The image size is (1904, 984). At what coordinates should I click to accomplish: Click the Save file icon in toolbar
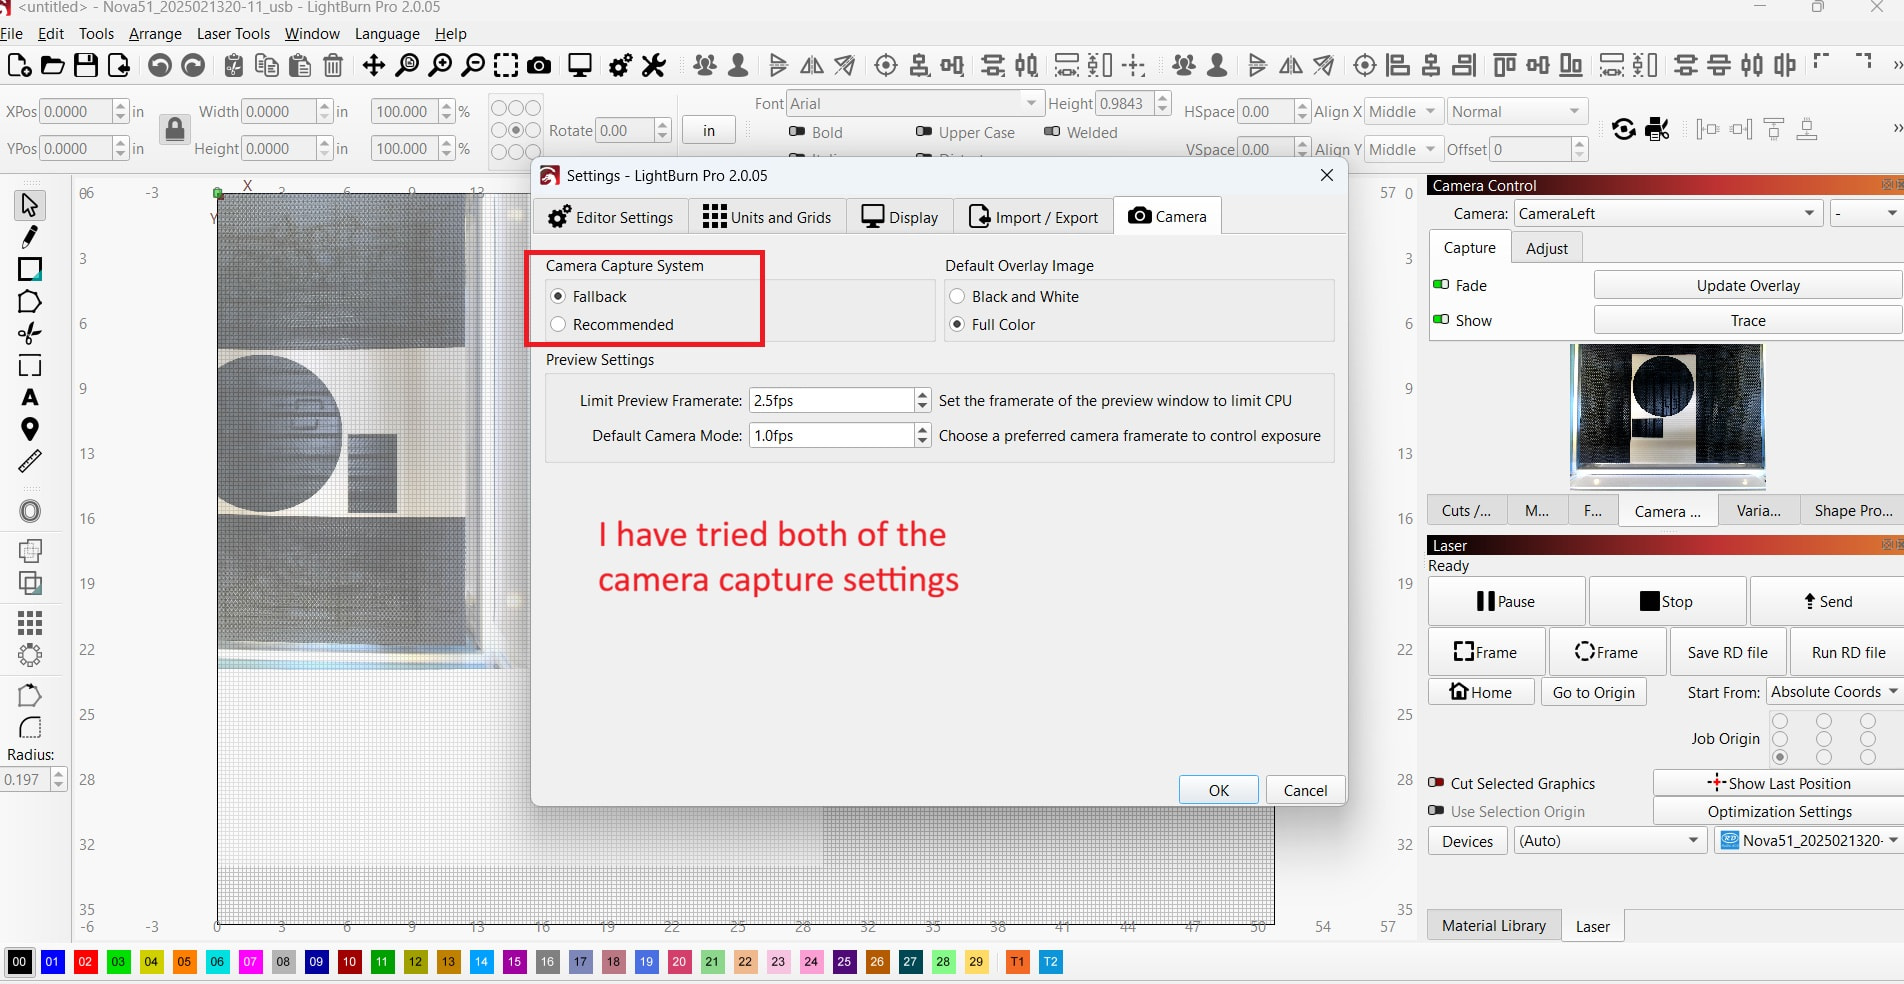tap(86, 66)
